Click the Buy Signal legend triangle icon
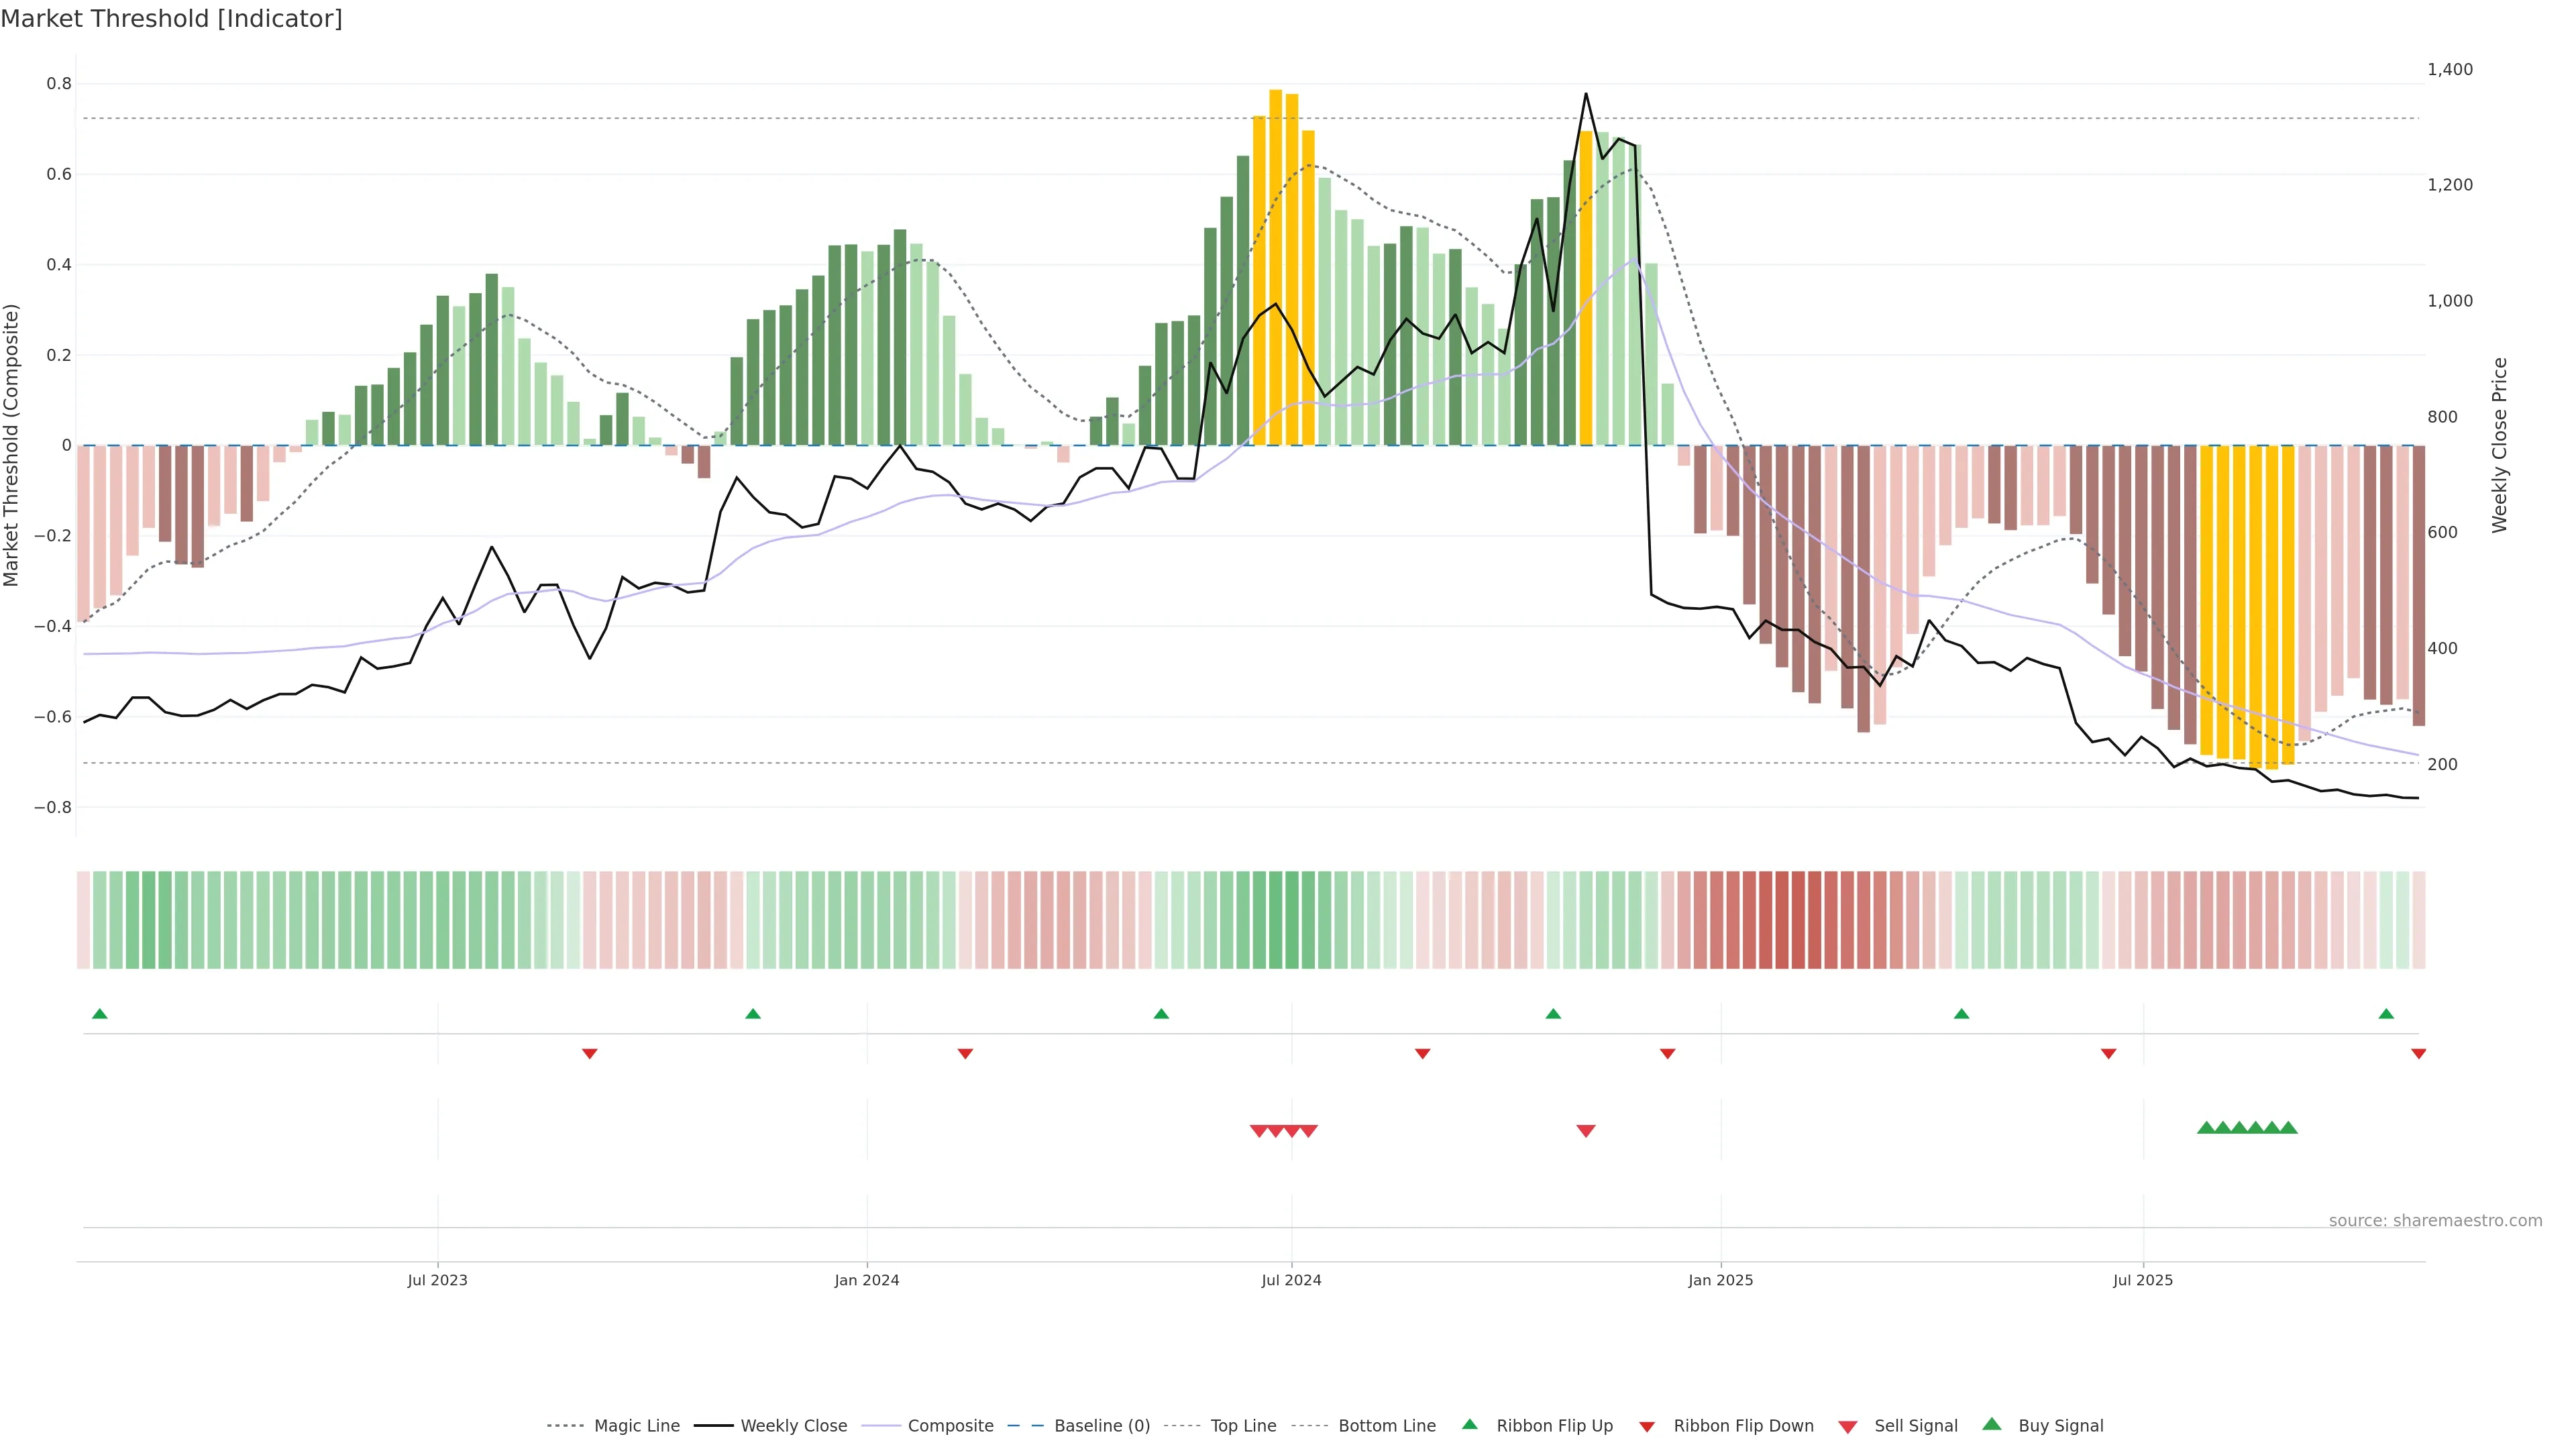 pos(1991,1424)
